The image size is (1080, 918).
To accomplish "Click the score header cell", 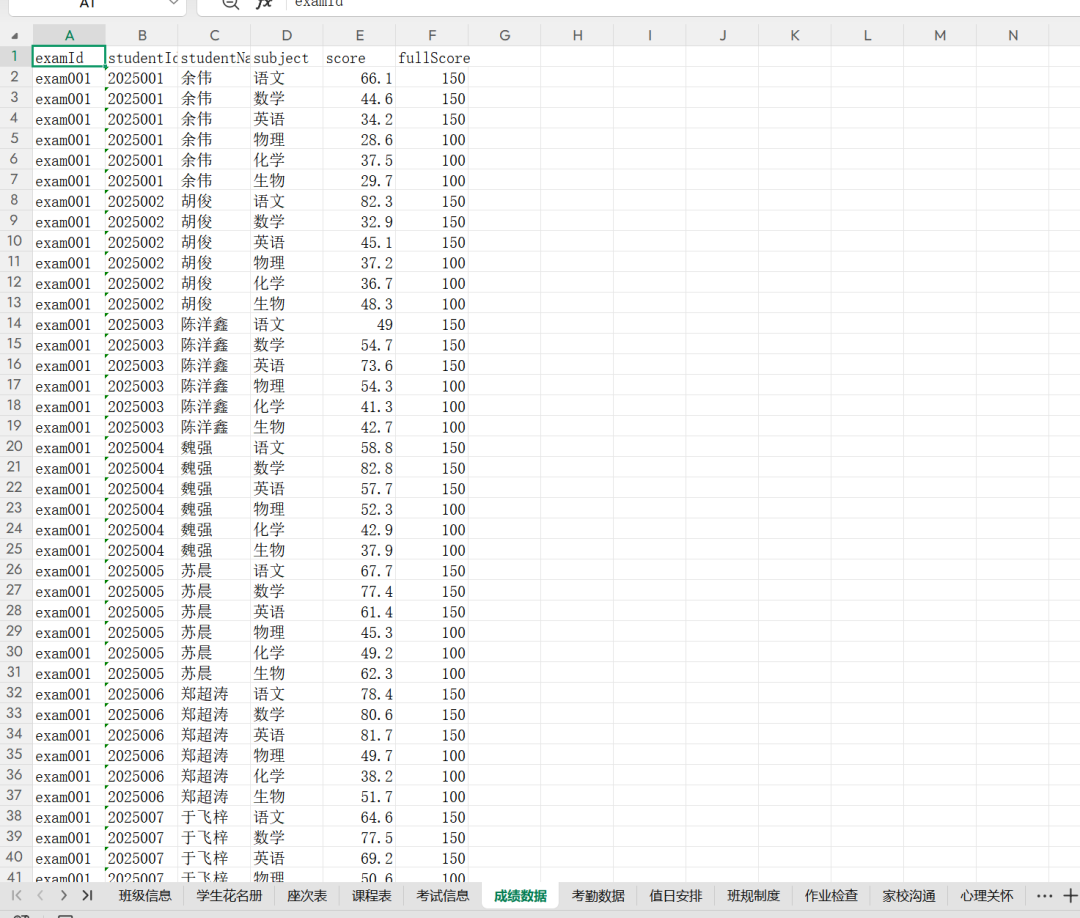I will tap(360, 57).
